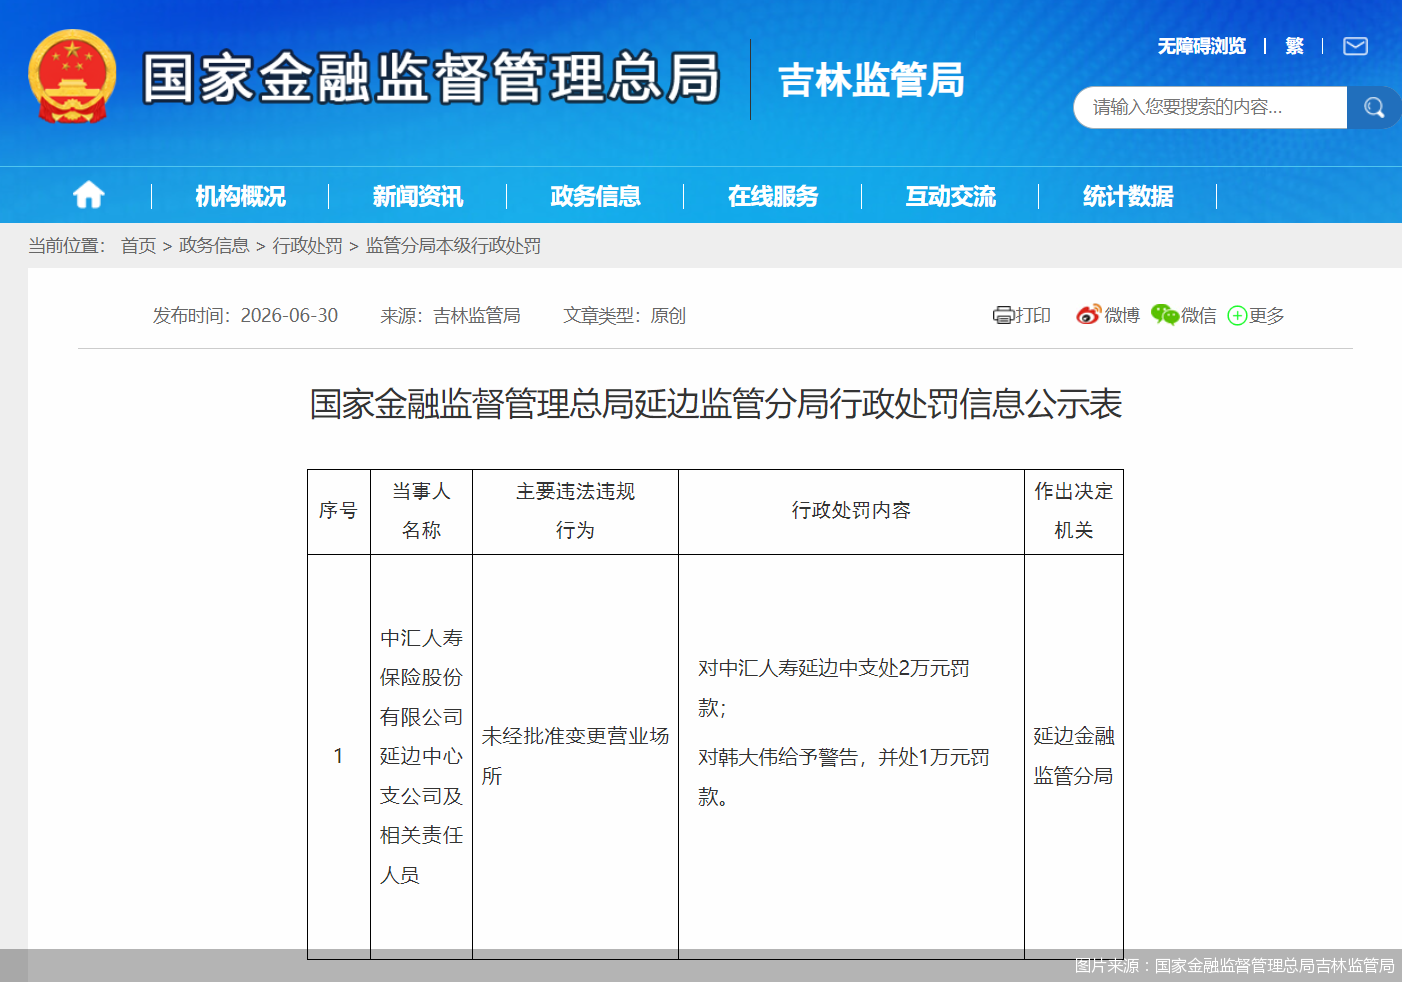The image size is (1402, 982).
Task: Go to home via house icon
Action: [x=89, y=195]
